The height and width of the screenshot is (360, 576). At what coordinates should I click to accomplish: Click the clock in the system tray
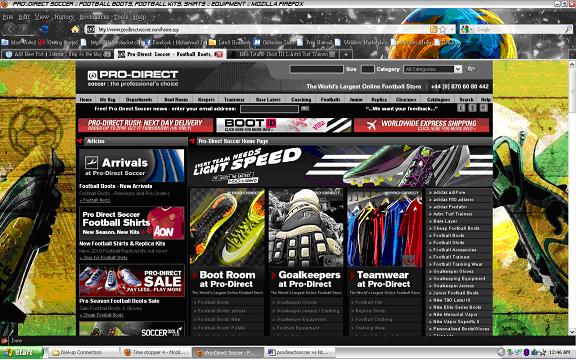click(x=560, y=353)
